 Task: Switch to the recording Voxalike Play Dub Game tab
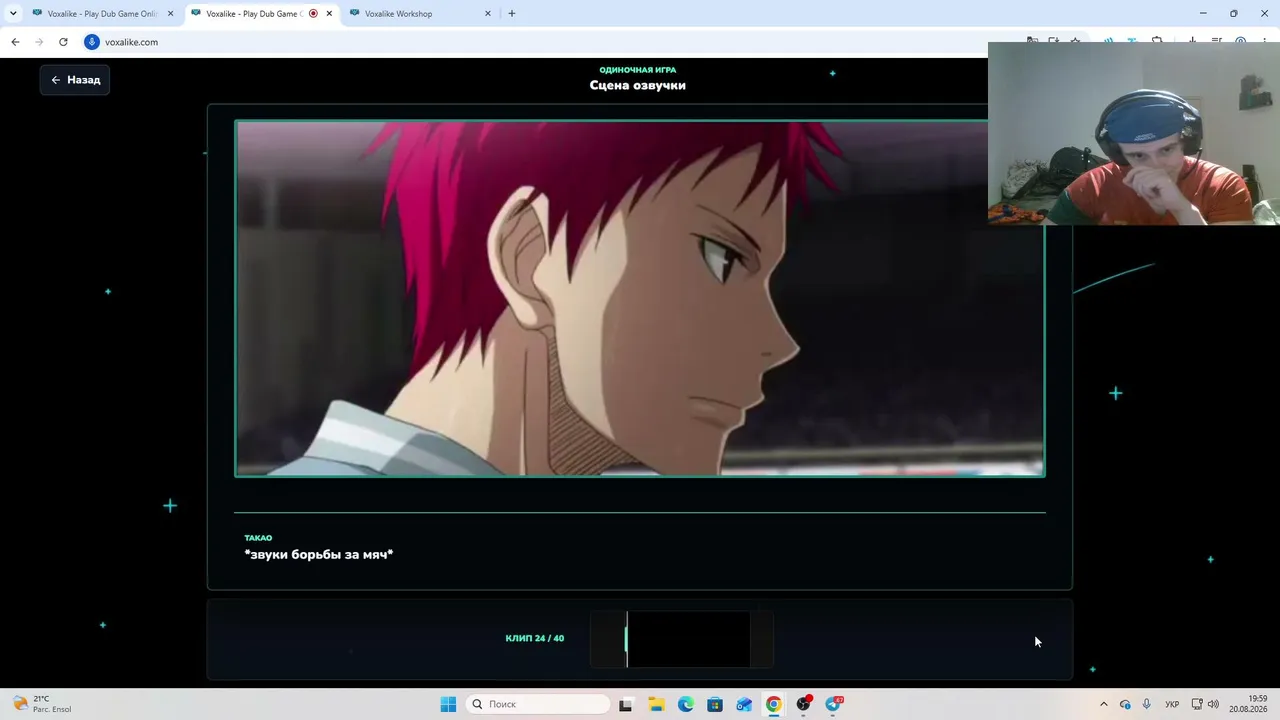(x=261, y=14)
